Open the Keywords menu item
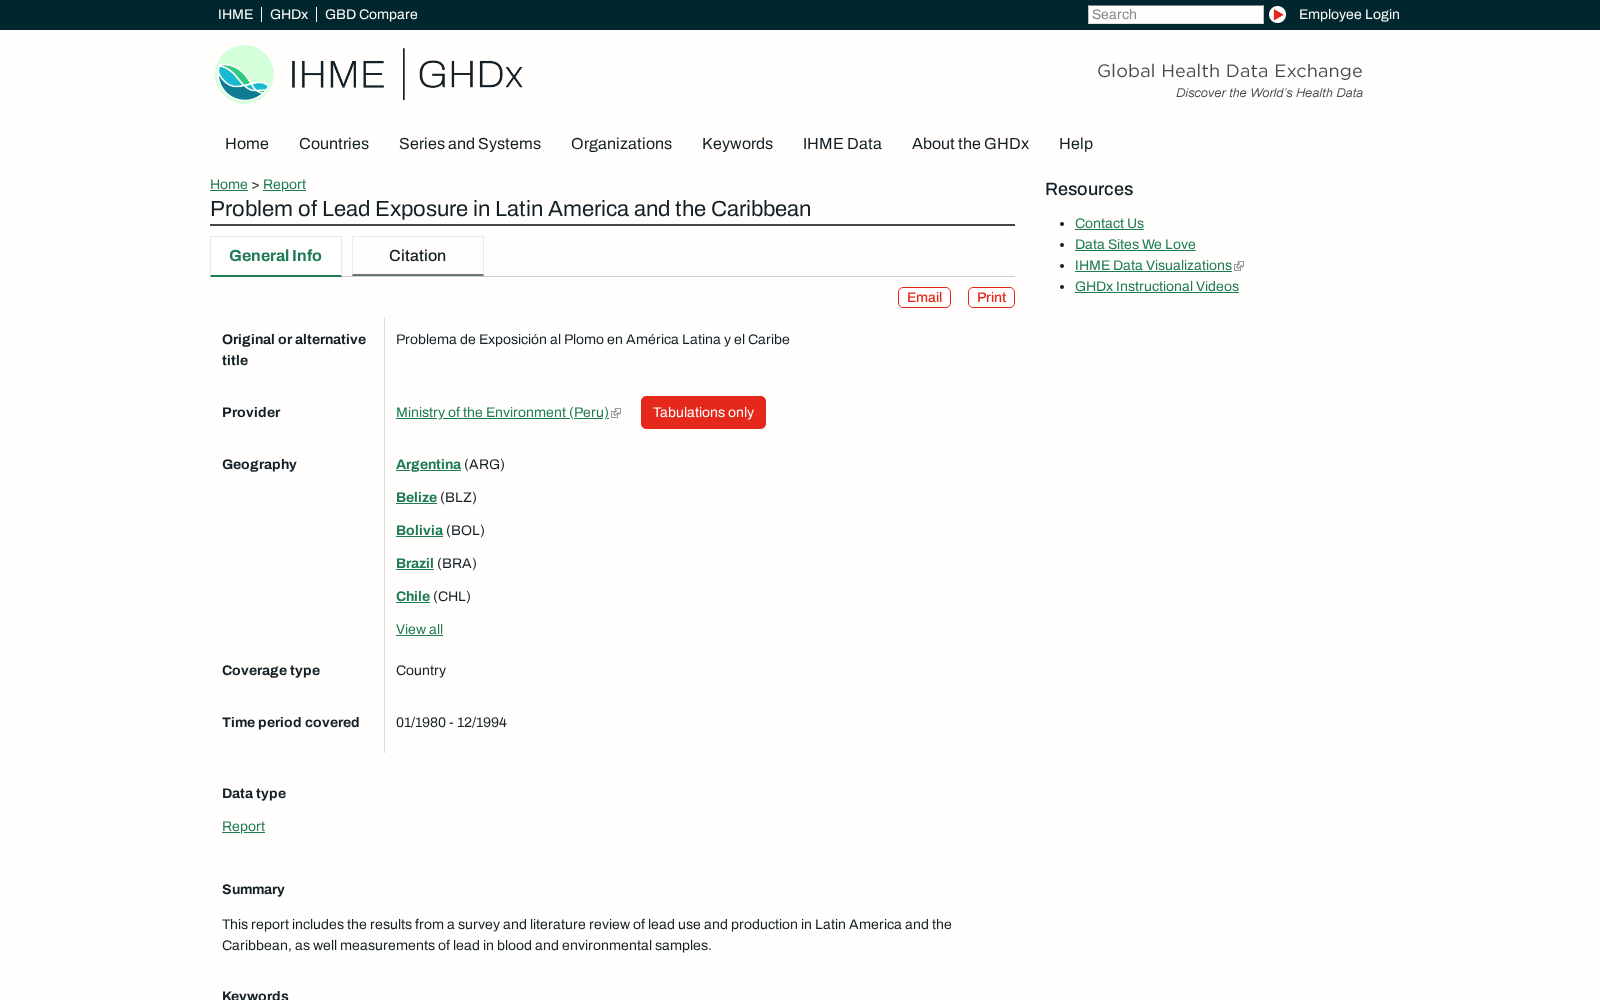The width and height of the screenshot is (1600, 1000). point(737,144)
